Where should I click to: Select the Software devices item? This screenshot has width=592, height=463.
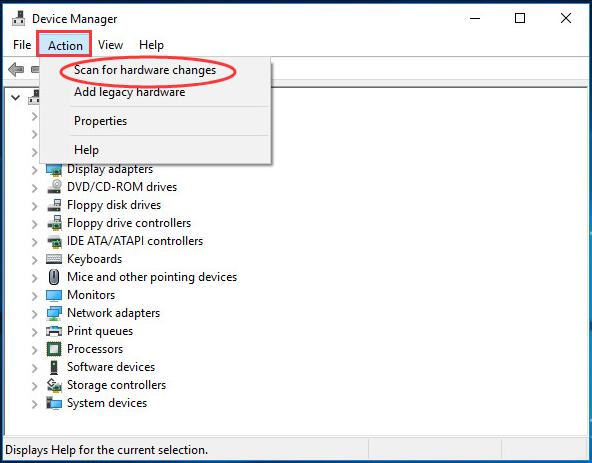111,367
